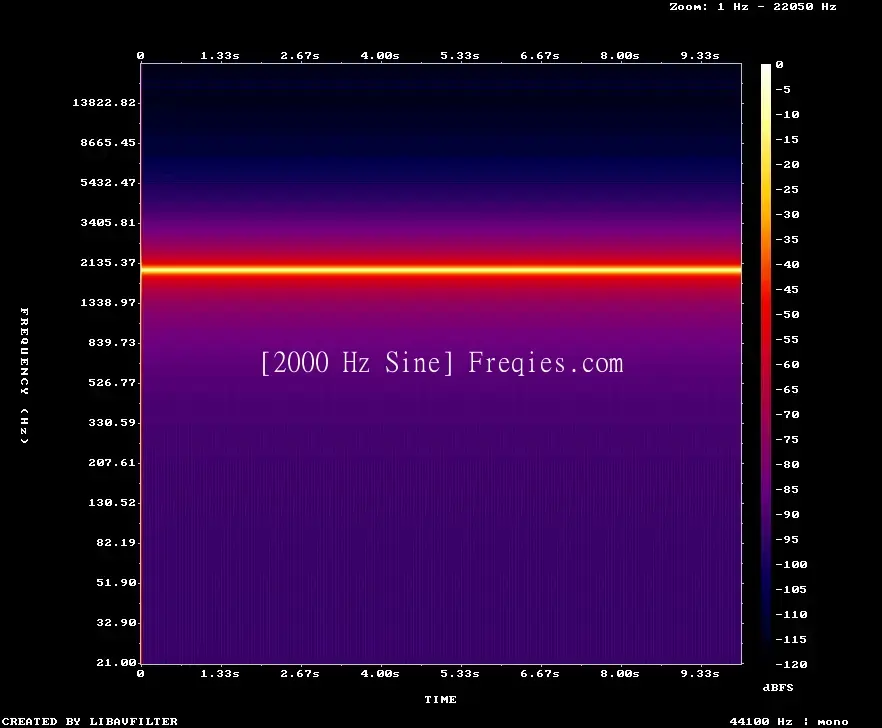Click the -65 dBFS colorbar label
The height and width of the screenshot is (728, 882).
[787, 389]
